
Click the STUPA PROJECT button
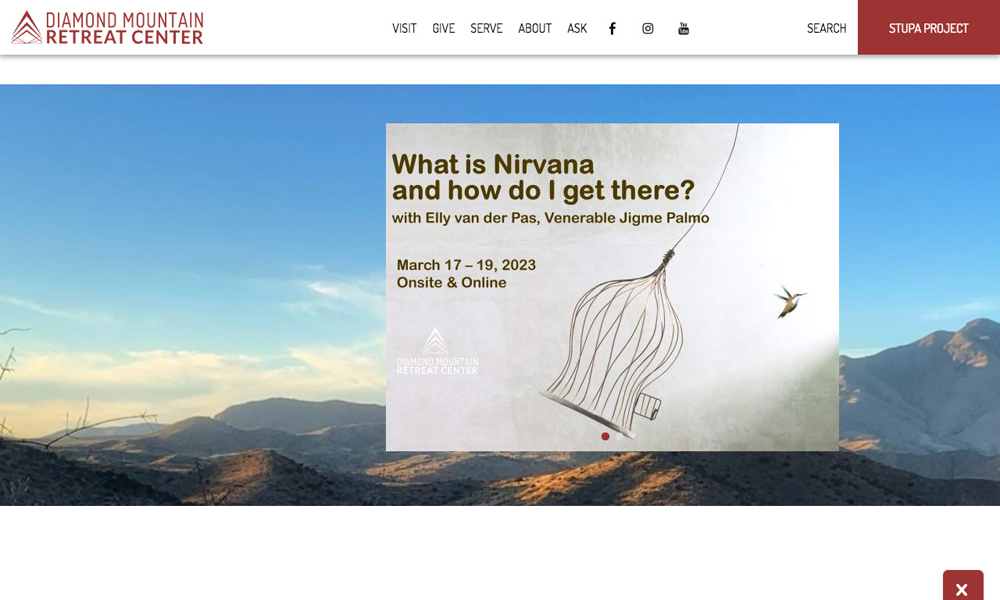[x=928, y=28]
